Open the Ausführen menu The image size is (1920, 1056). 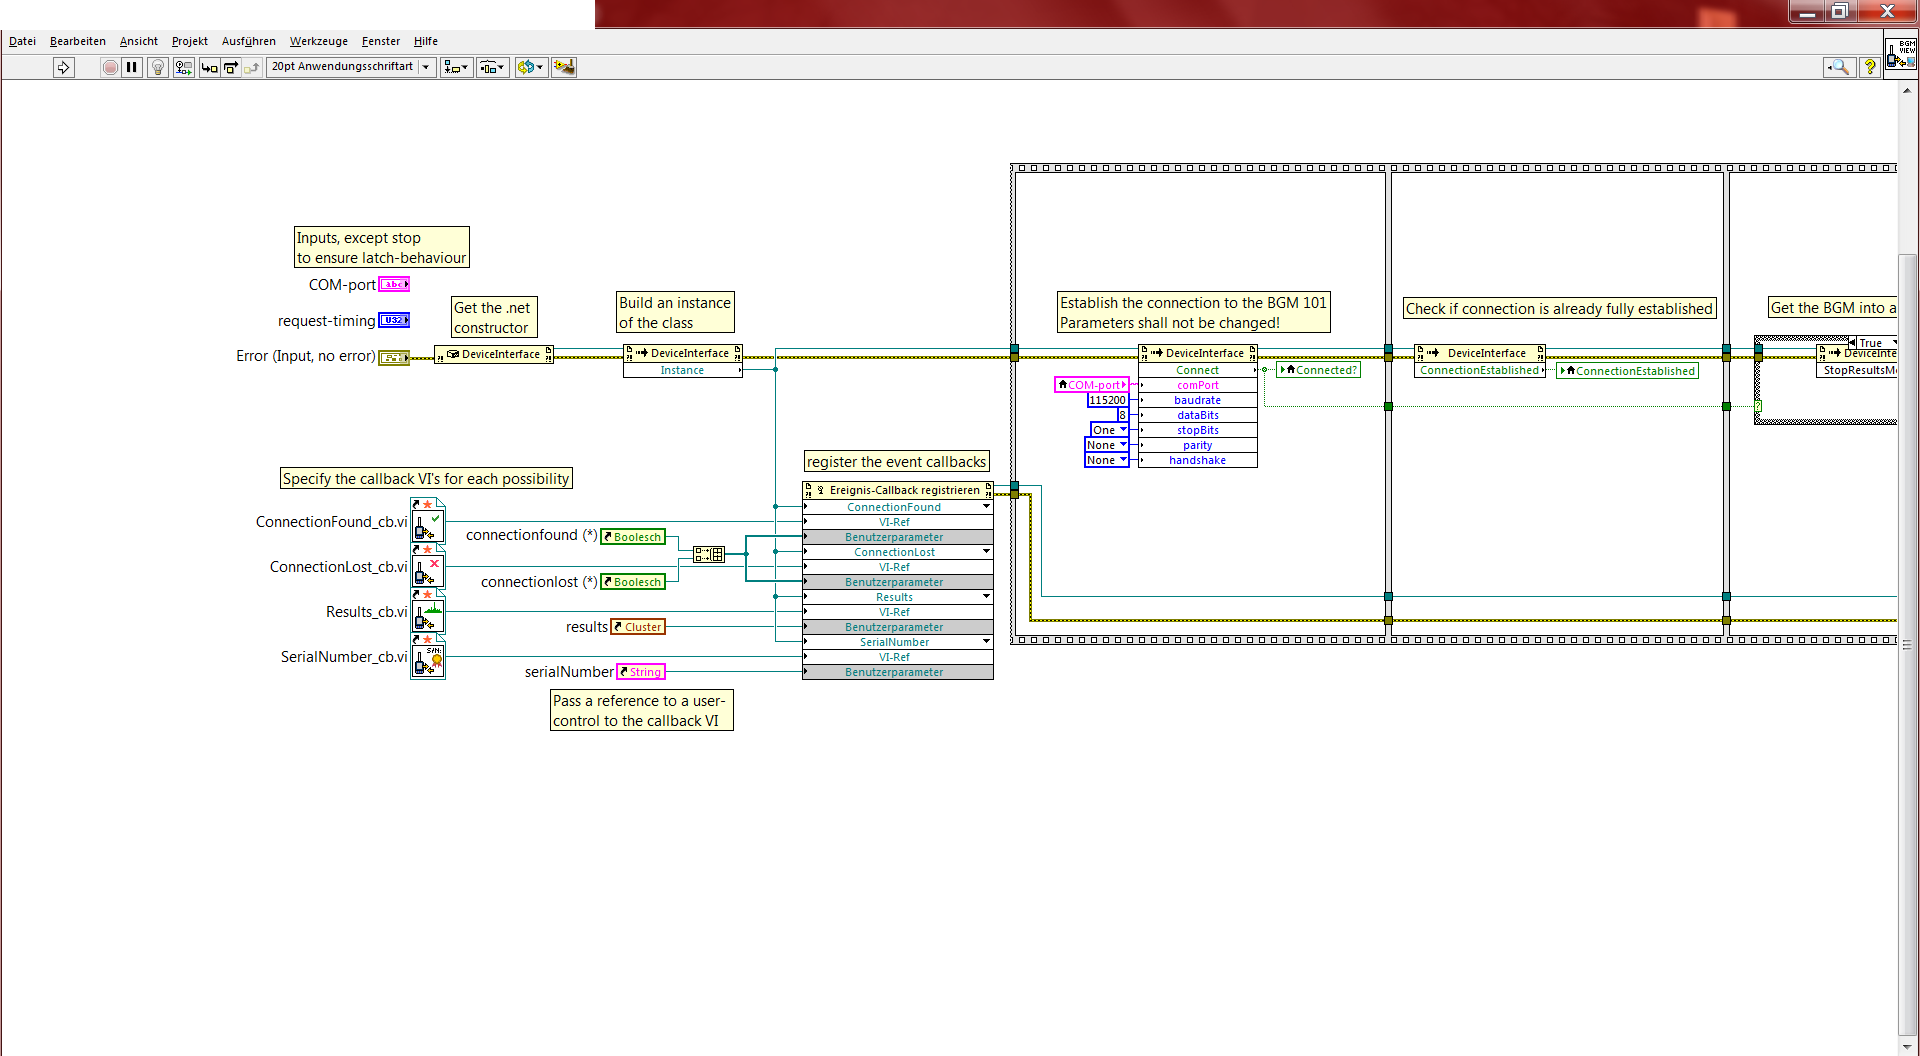pos(248,41)
